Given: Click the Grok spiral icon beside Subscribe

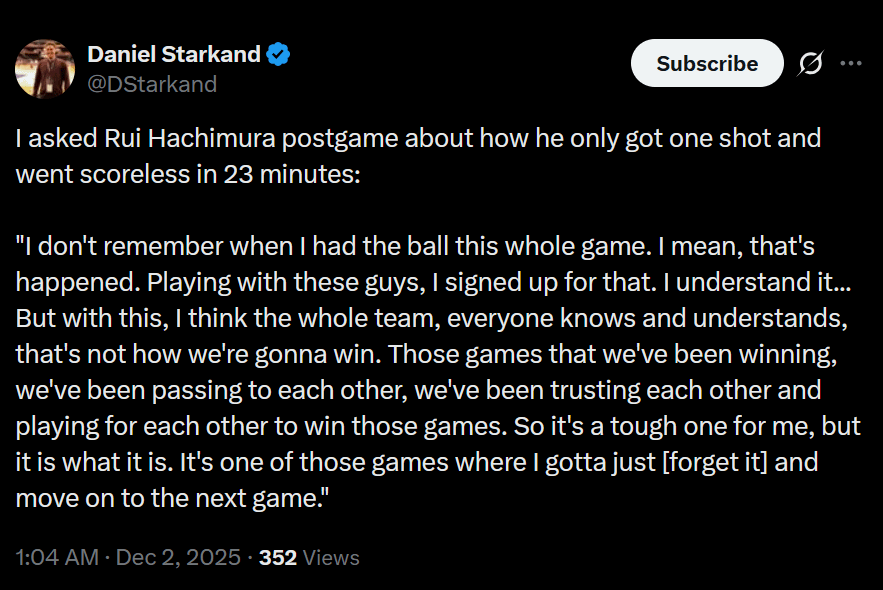Looking at the screenshot, I should click(809, 63).
